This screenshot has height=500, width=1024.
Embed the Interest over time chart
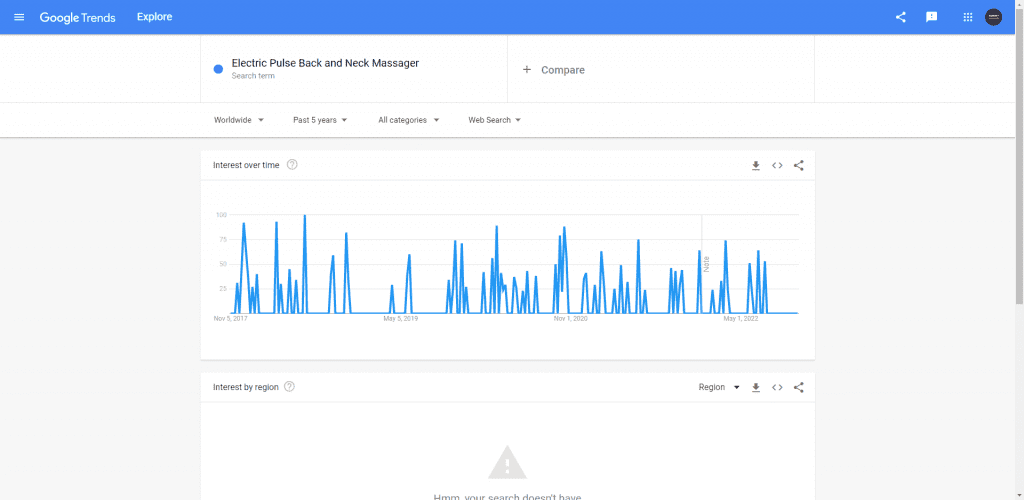777,165
